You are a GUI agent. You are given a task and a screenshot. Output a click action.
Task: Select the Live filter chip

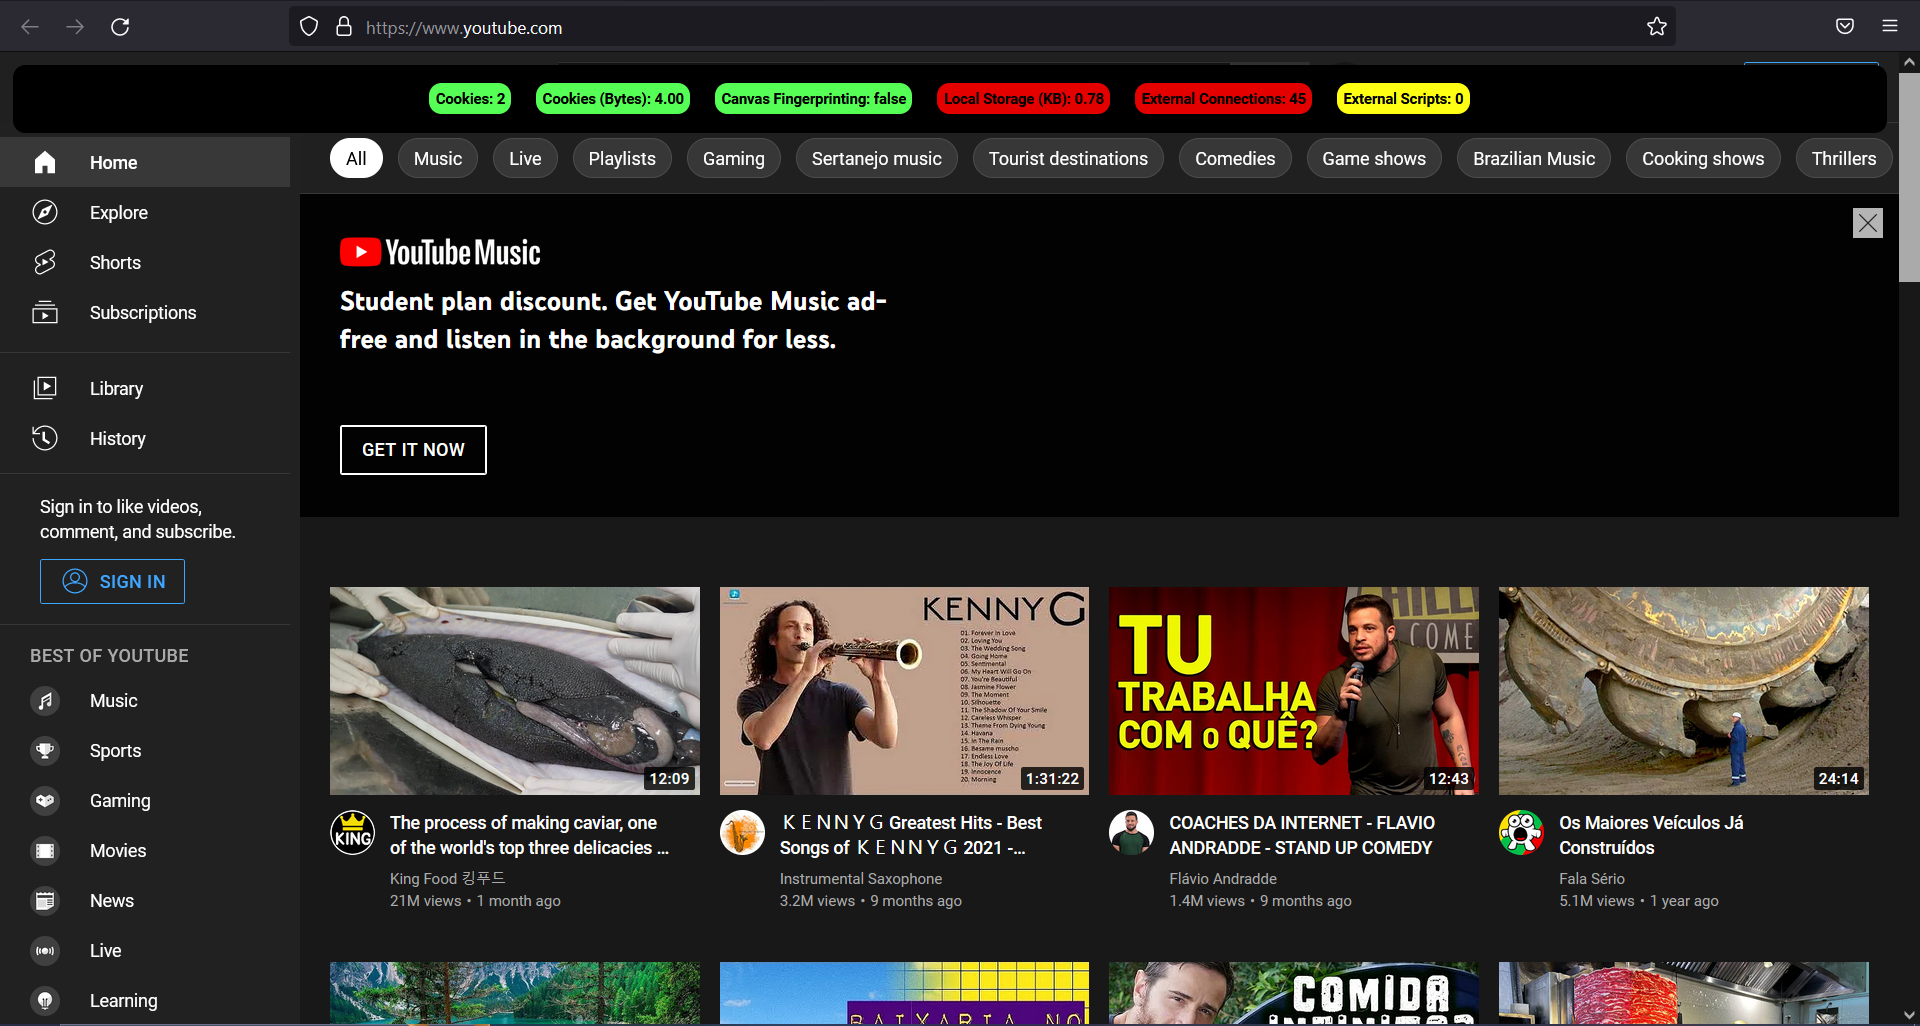tap(525, 158)
